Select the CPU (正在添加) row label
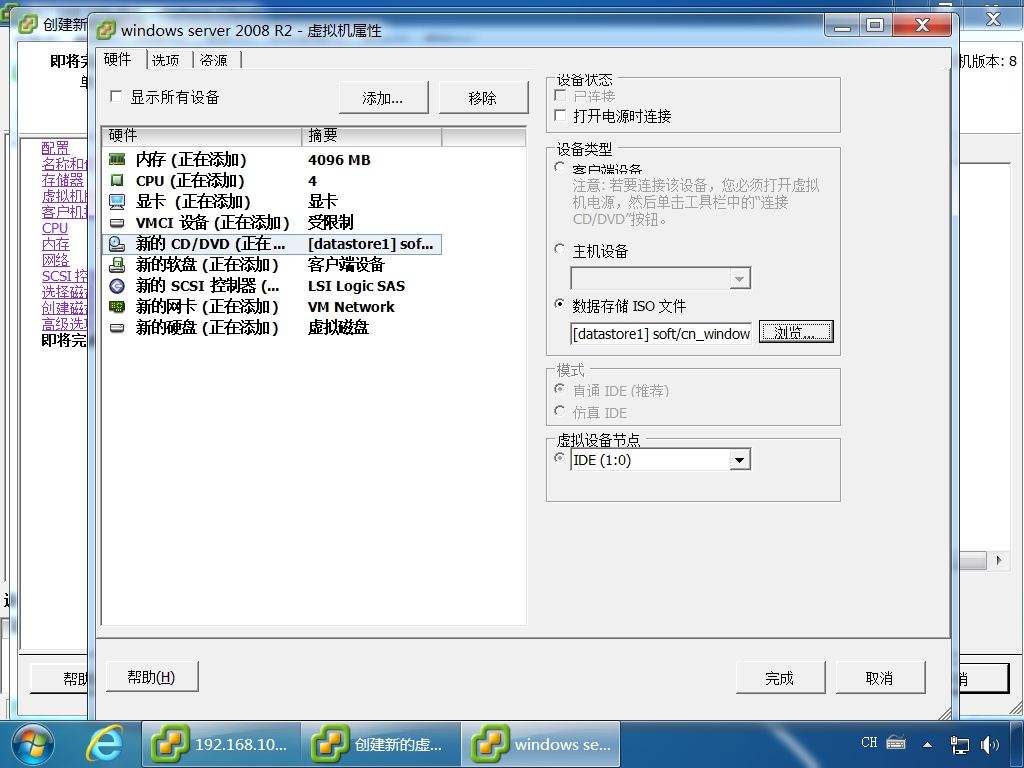The width and height of the screenshot is (1024, 768). tap(189, 181)
